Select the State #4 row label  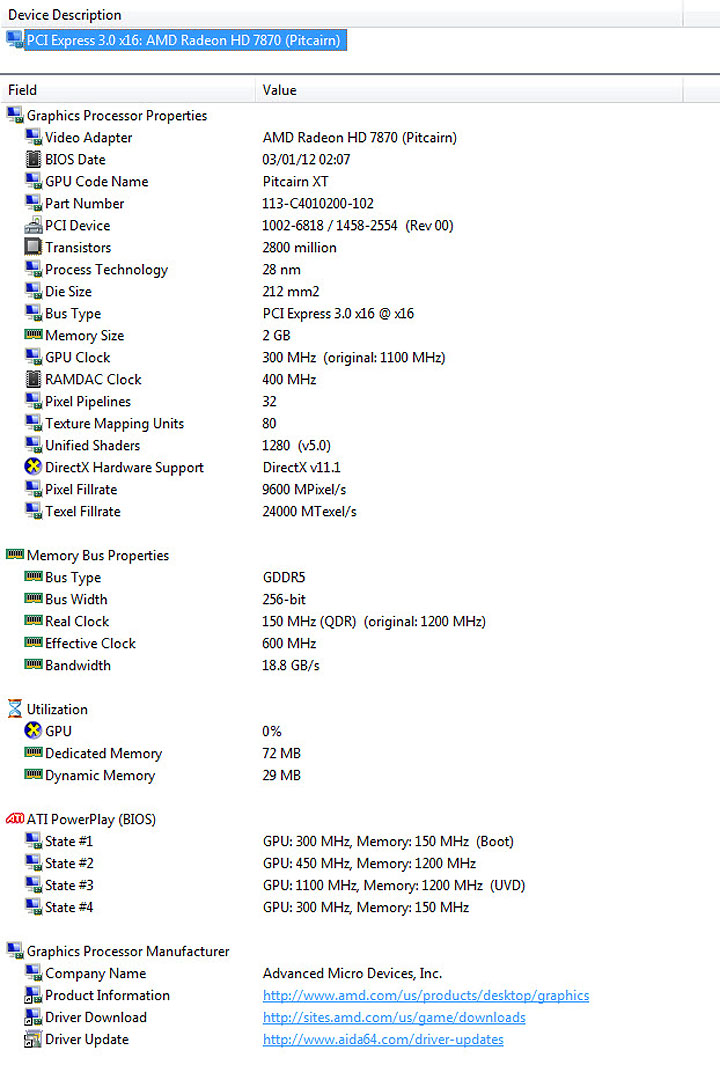[69, 907]
